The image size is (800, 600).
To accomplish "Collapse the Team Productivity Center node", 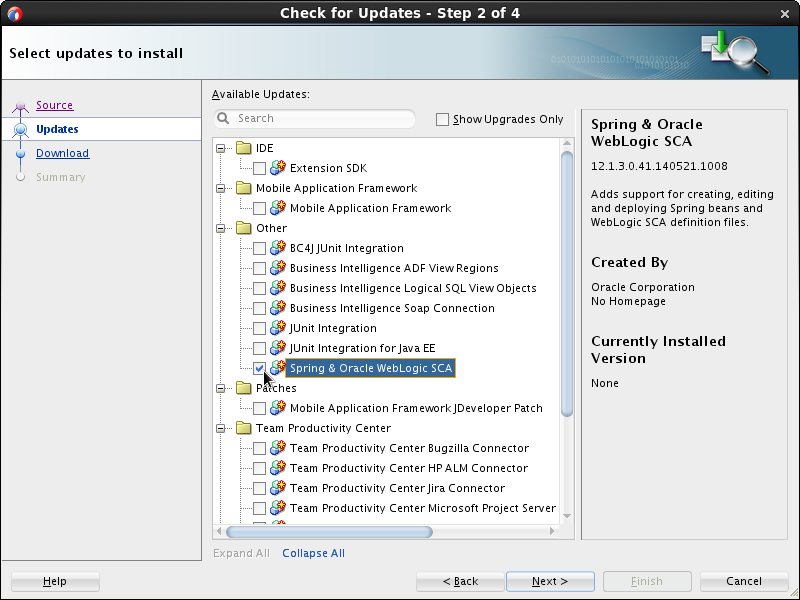I will [220, 428].
